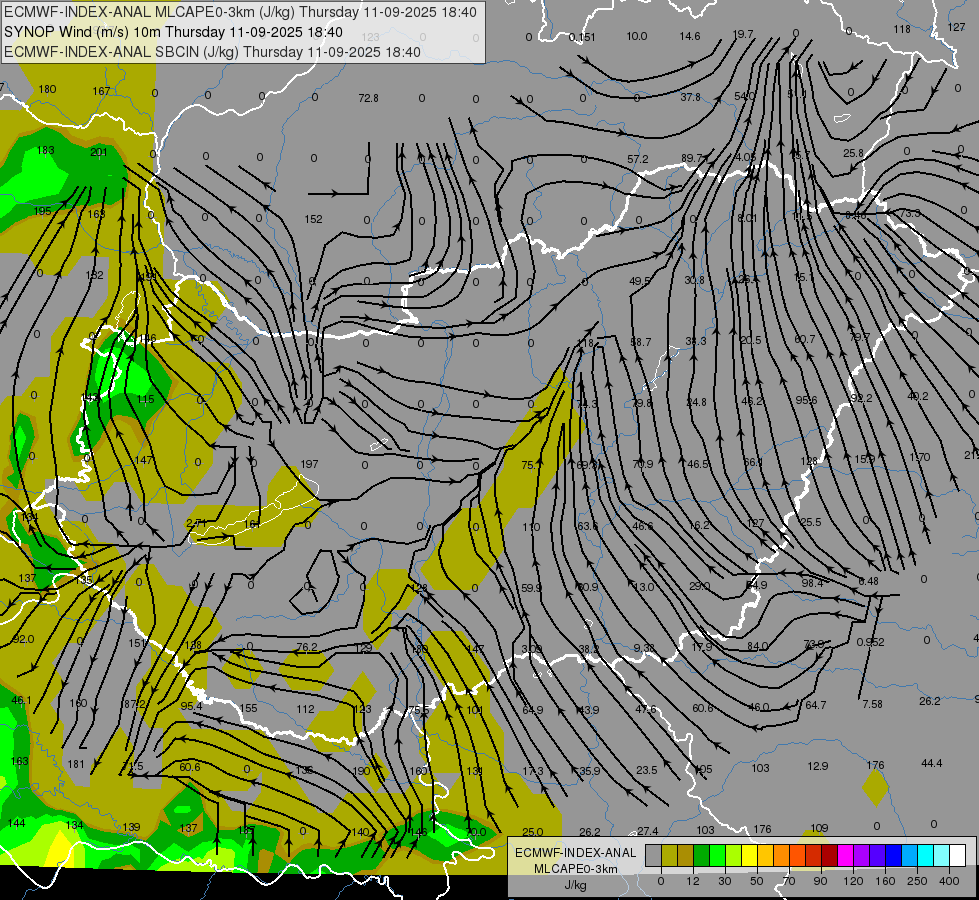This screenshot has width=979, height=900.
Task: Click legend tick label 12
Action: point(692,881)
